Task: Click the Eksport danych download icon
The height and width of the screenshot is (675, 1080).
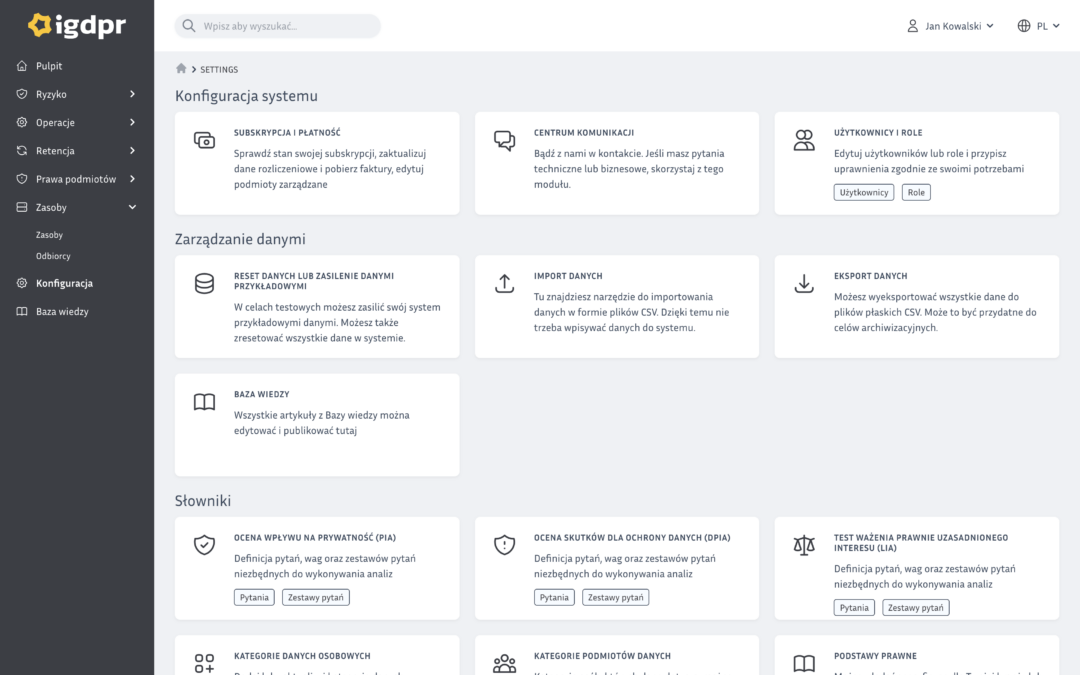Action: (804, 284)
